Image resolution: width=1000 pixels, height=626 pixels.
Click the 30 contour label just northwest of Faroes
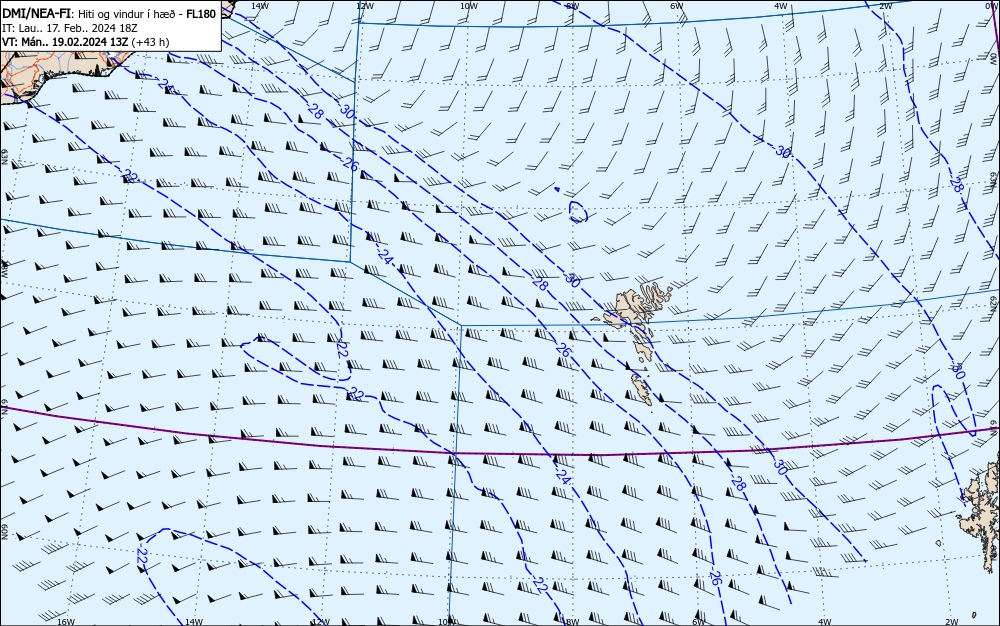click(572, 279)
